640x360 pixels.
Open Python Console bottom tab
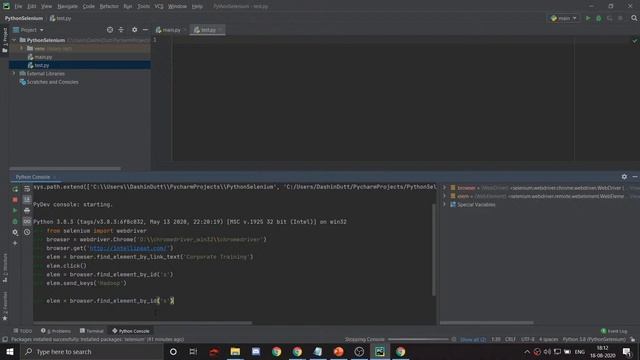[x=131, y=331]
